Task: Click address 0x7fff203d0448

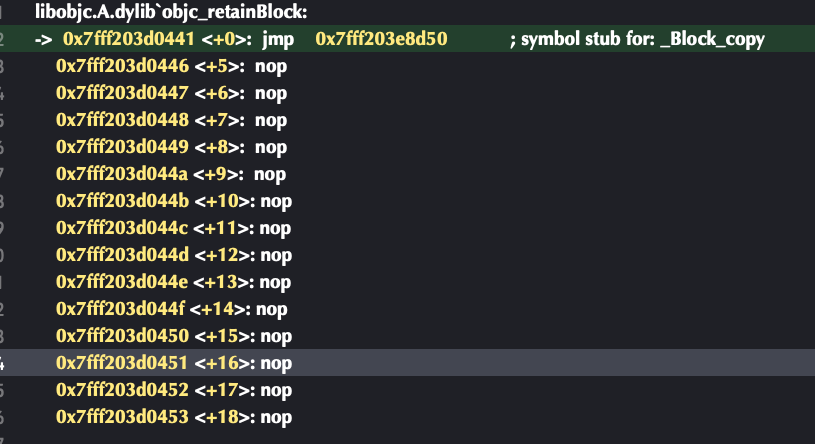Action: (x=122, y=120)
